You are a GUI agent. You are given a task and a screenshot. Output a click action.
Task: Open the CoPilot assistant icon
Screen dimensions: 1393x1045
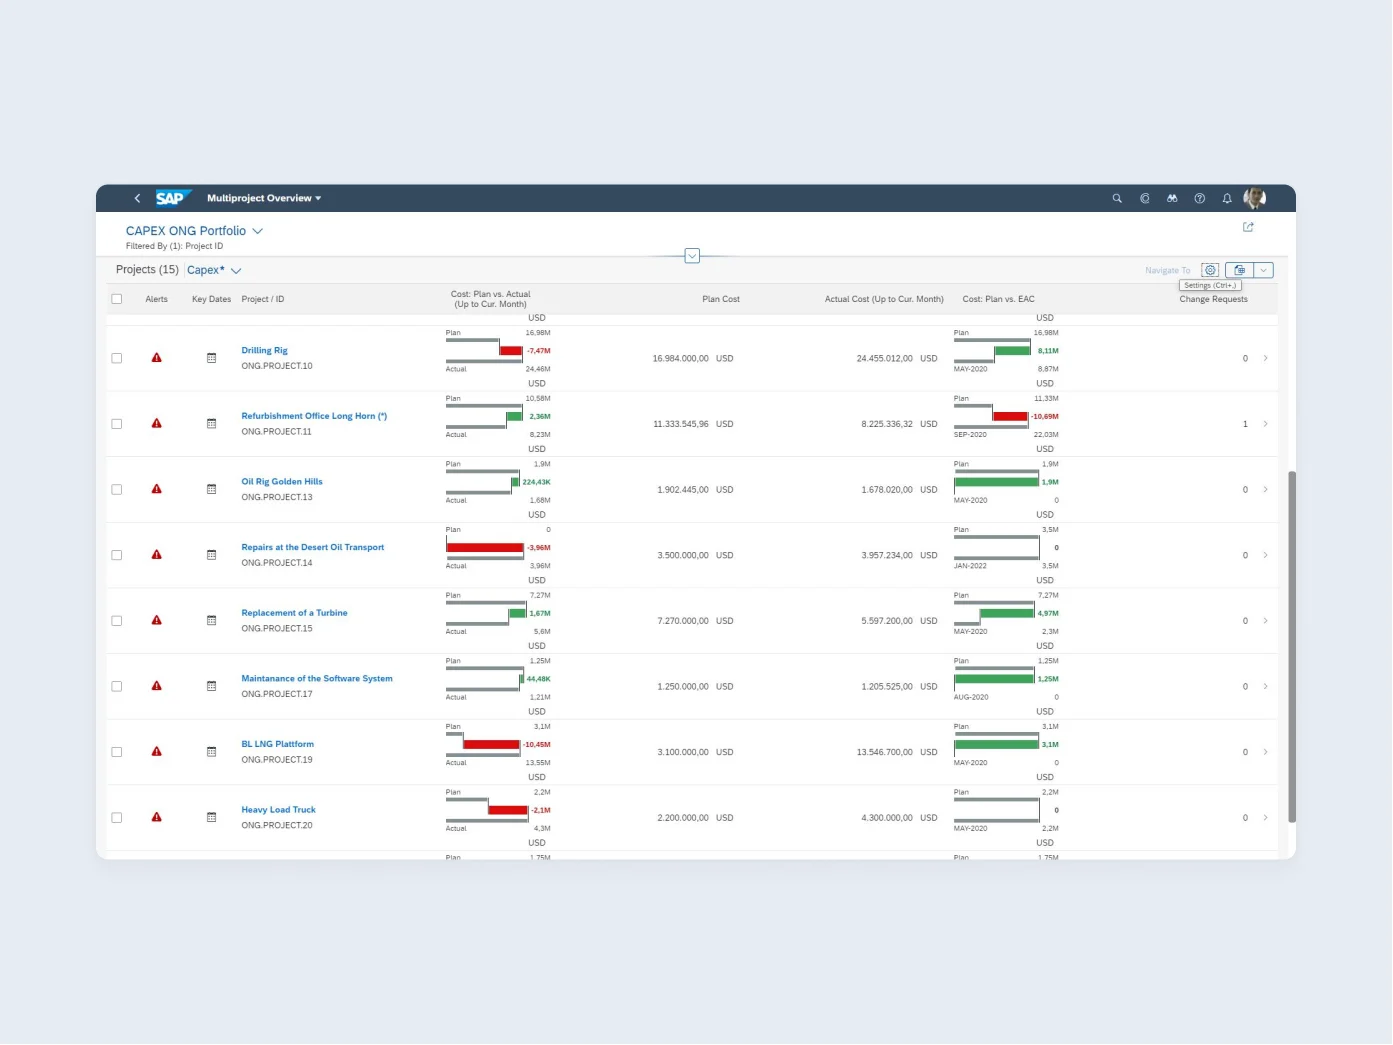pos(1145,198)
